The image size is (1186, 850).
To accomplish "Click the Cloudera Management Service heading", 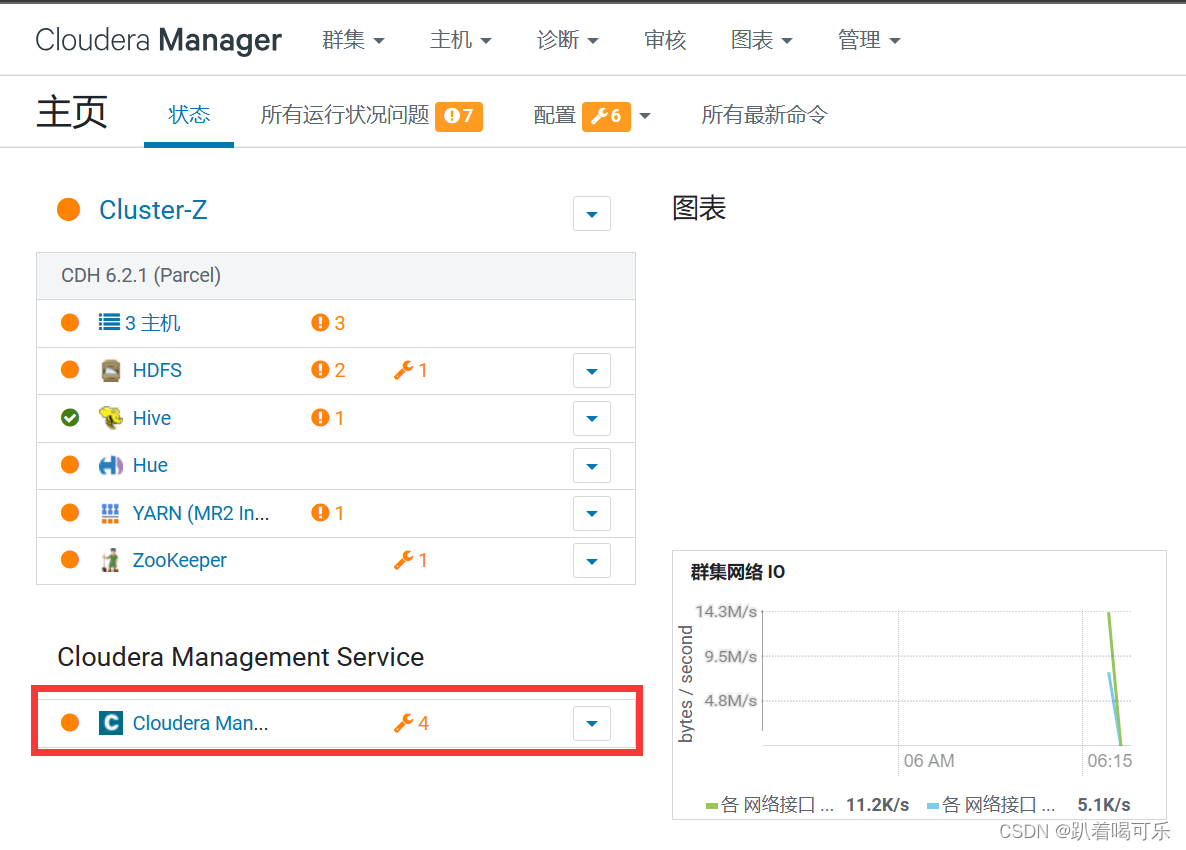I will point(241,656).
